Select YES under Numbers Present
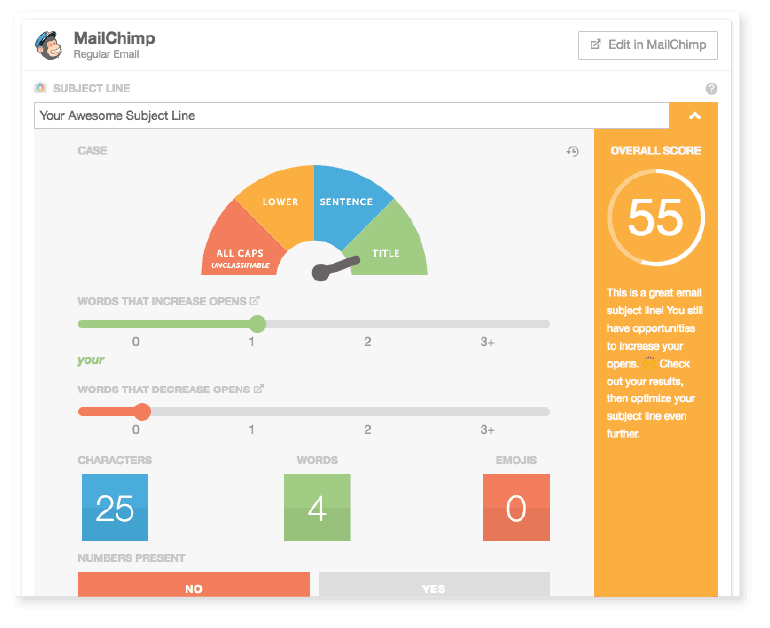 point(433,588)
